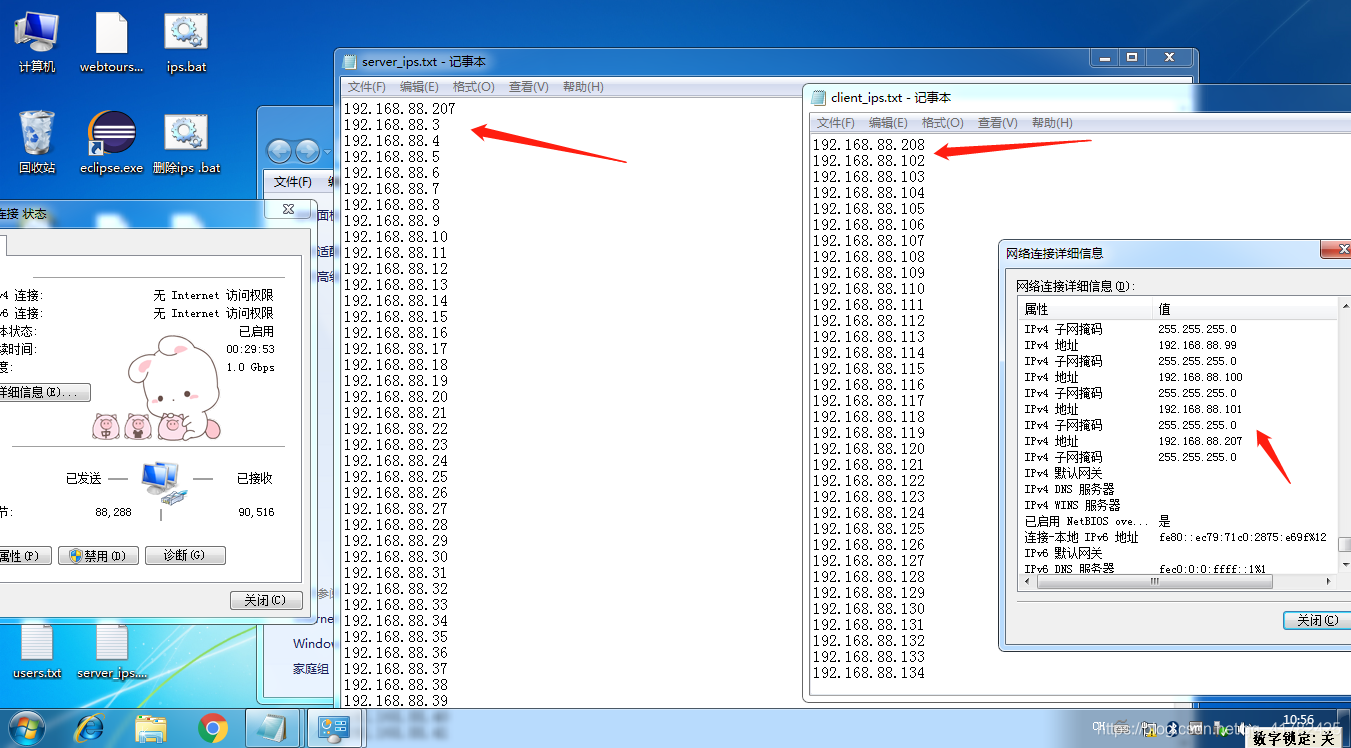The height and width of the screenshot is (748, 1351).
Task: Click the 值 column header in details list
Action: [1244, 309]
